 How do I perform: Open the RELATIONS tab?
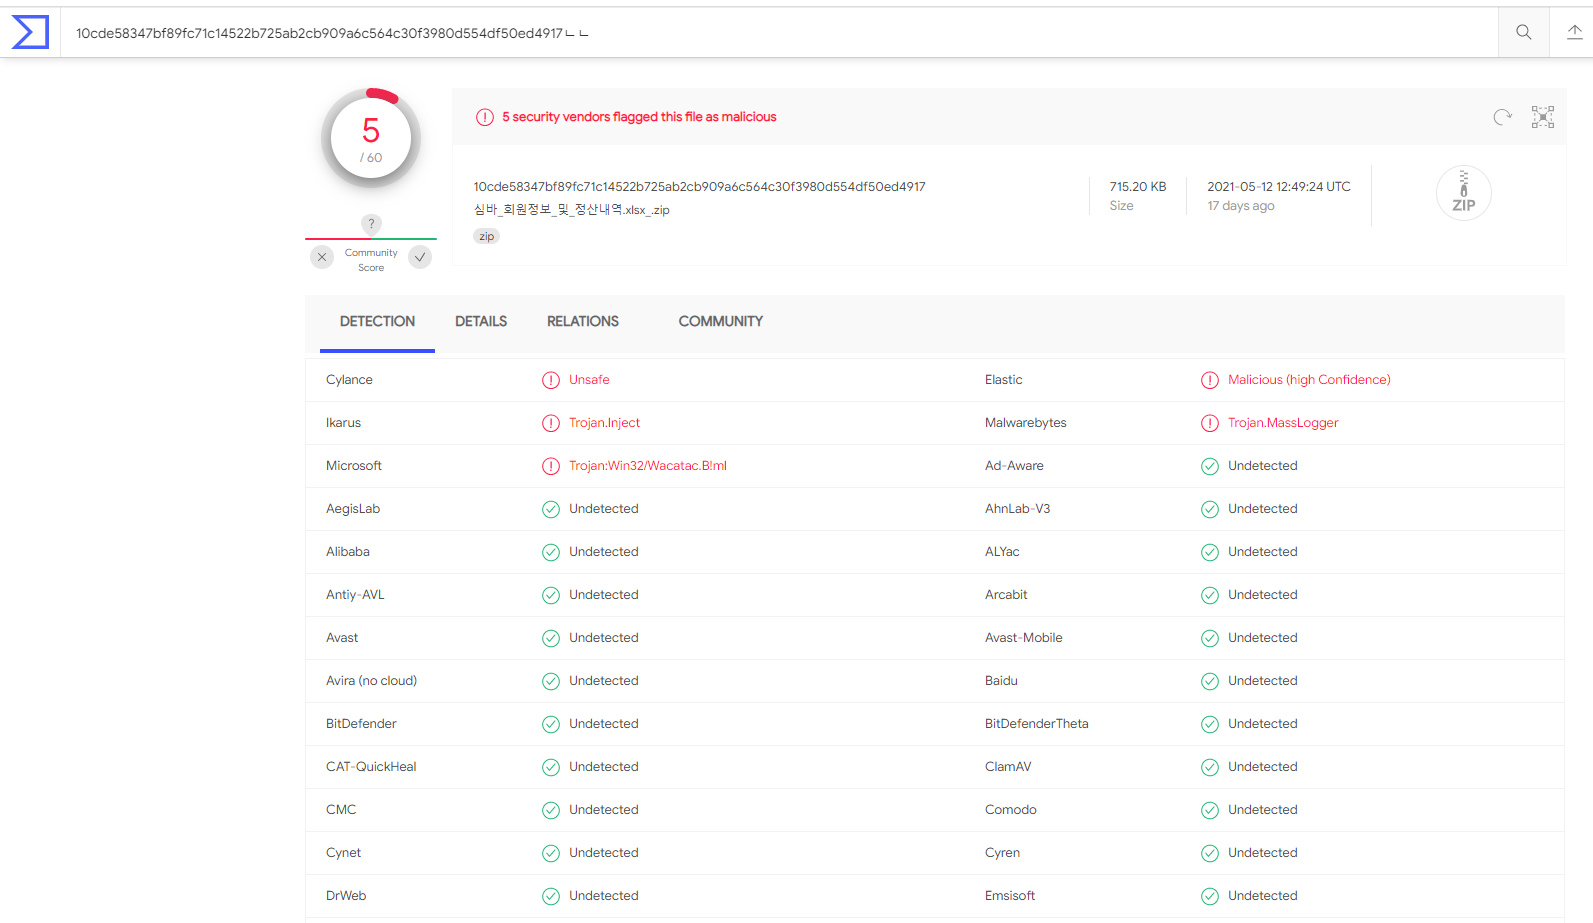pyautogui.click(x=583, y=322)
